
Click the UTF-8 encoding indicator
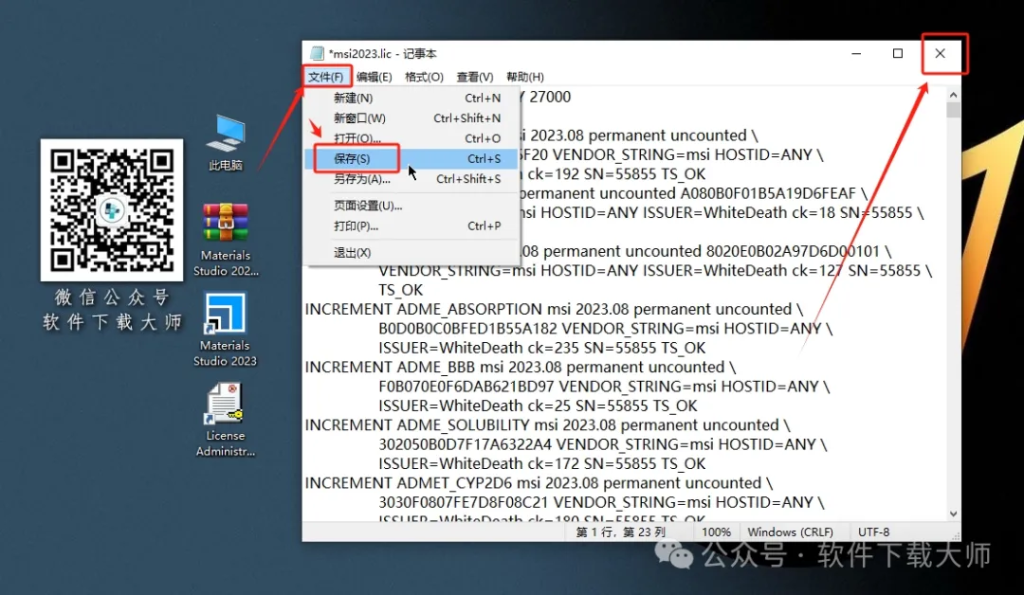tap(874, 531)
